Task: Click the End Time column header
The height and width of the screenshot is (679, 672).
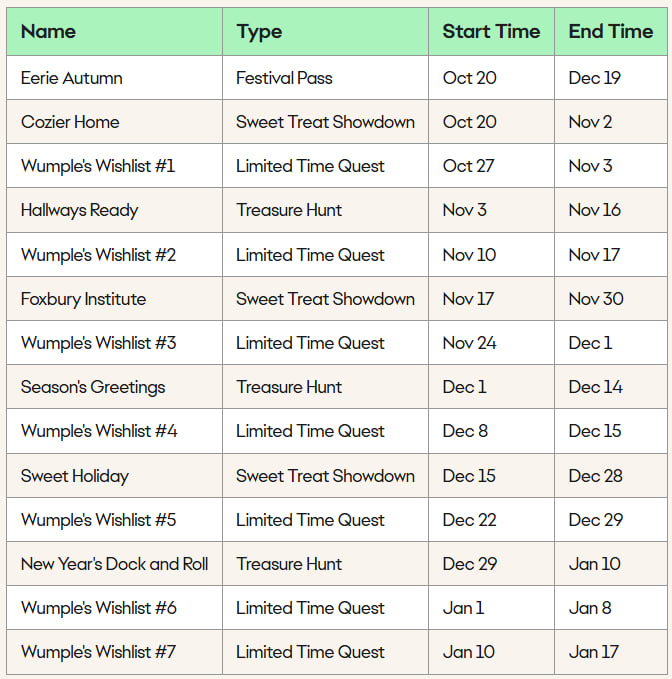Action: click(x=610, y=32)
